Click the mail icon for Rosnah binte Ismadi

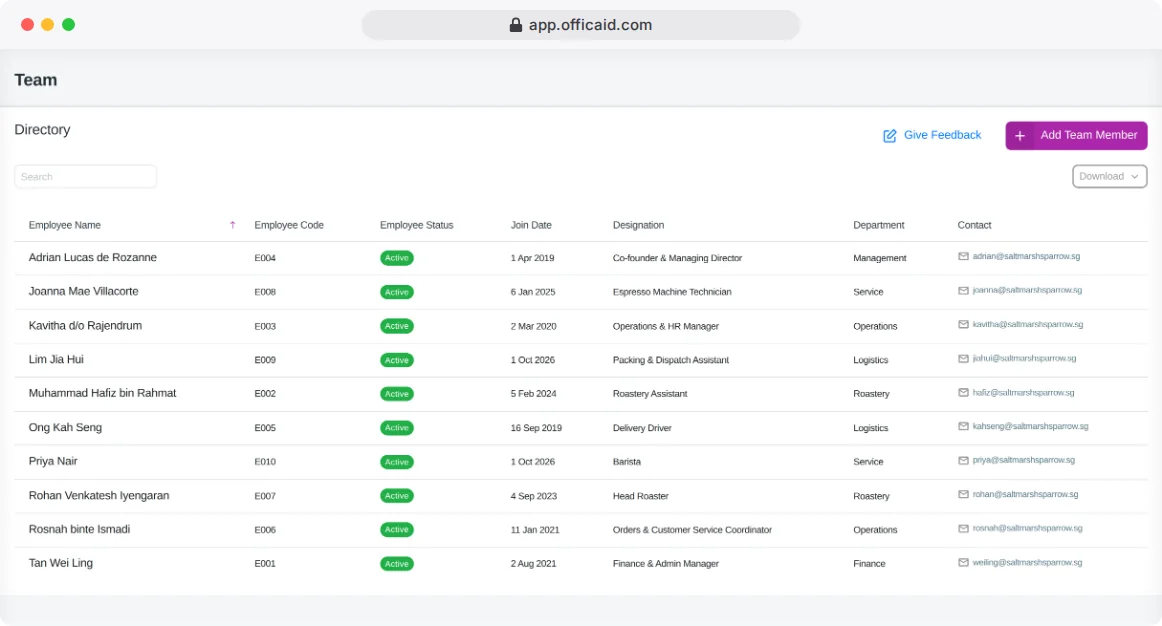click(x=963, y=528)
